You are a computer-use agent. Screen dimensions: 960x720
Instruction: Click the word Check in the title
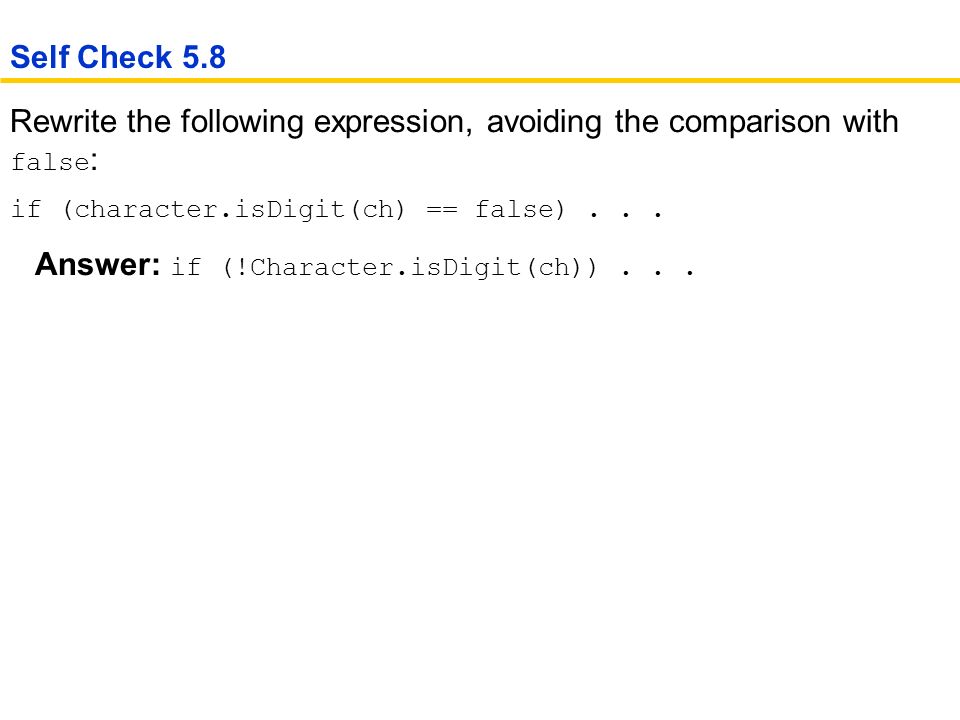click(125, 57)
